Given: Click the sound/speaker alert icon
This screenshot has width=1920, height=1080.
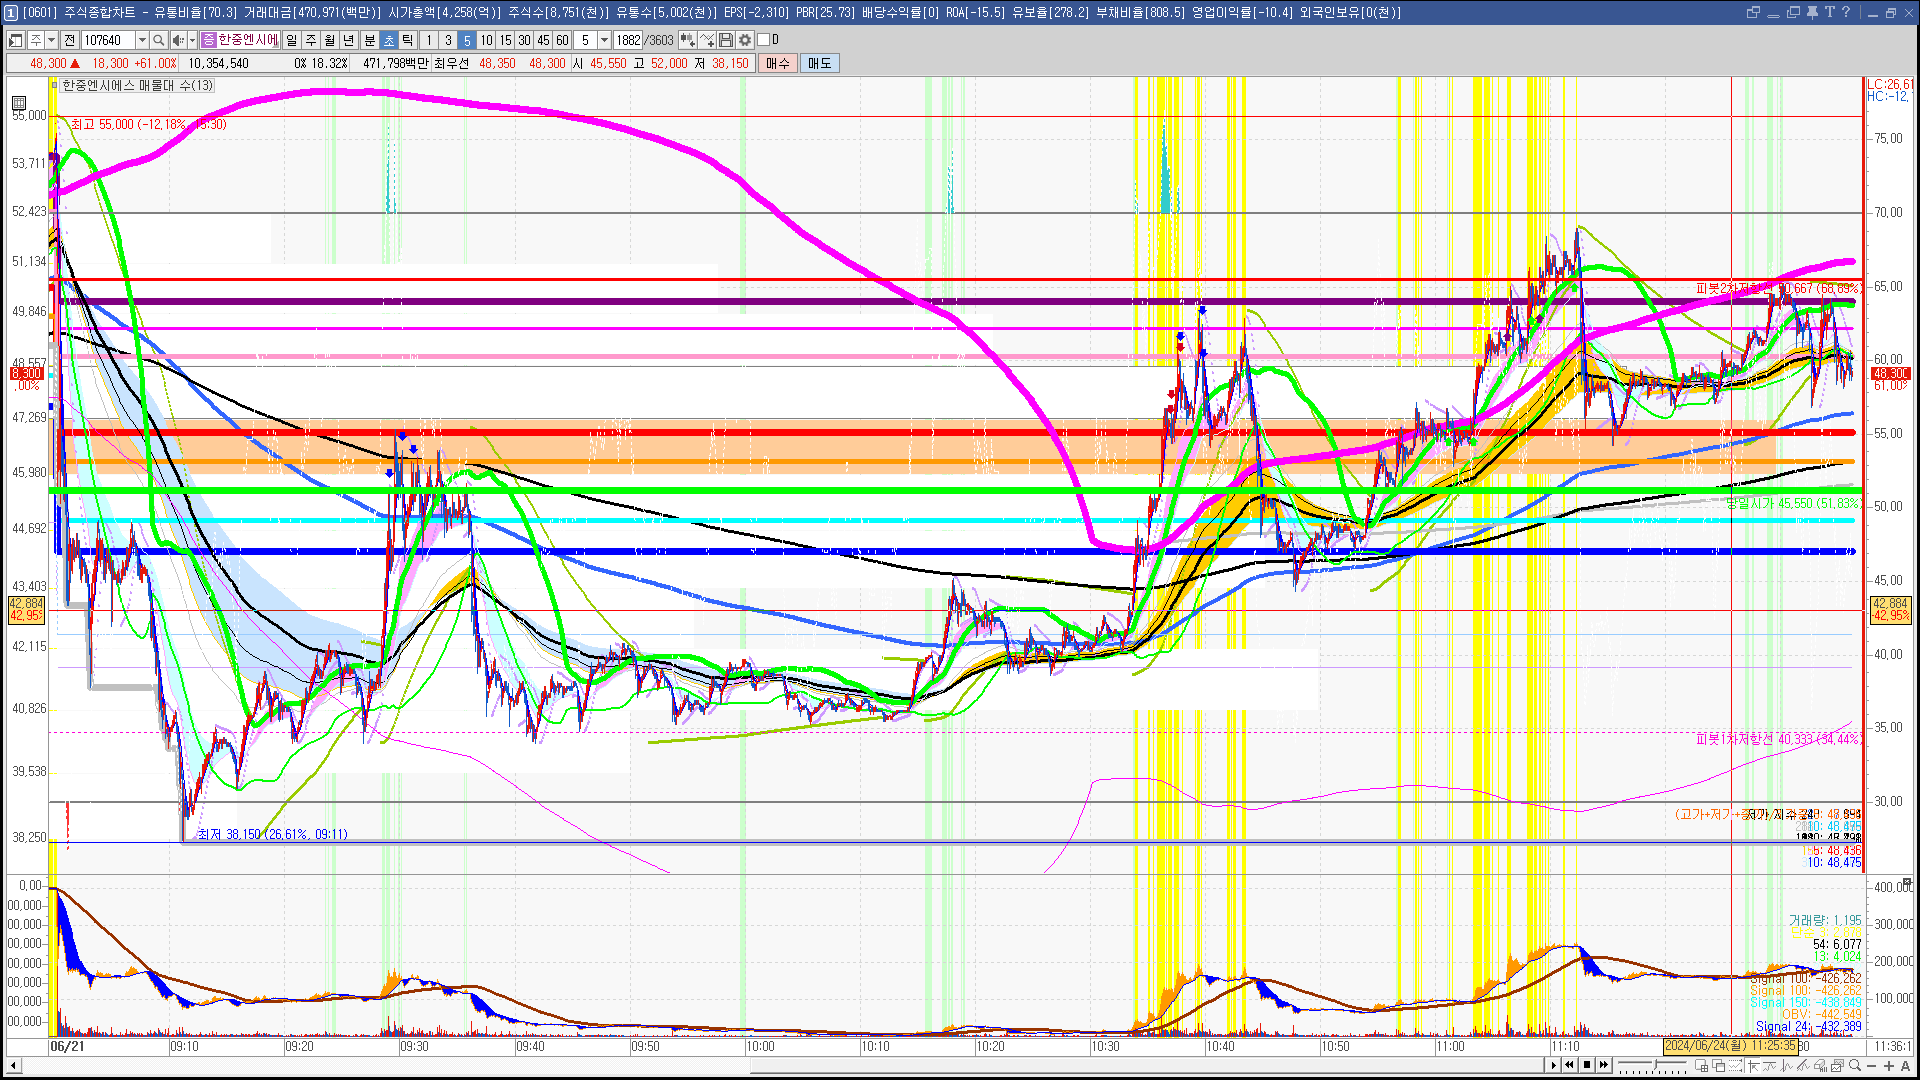Looking at the screenshot, I should [177, 40].
